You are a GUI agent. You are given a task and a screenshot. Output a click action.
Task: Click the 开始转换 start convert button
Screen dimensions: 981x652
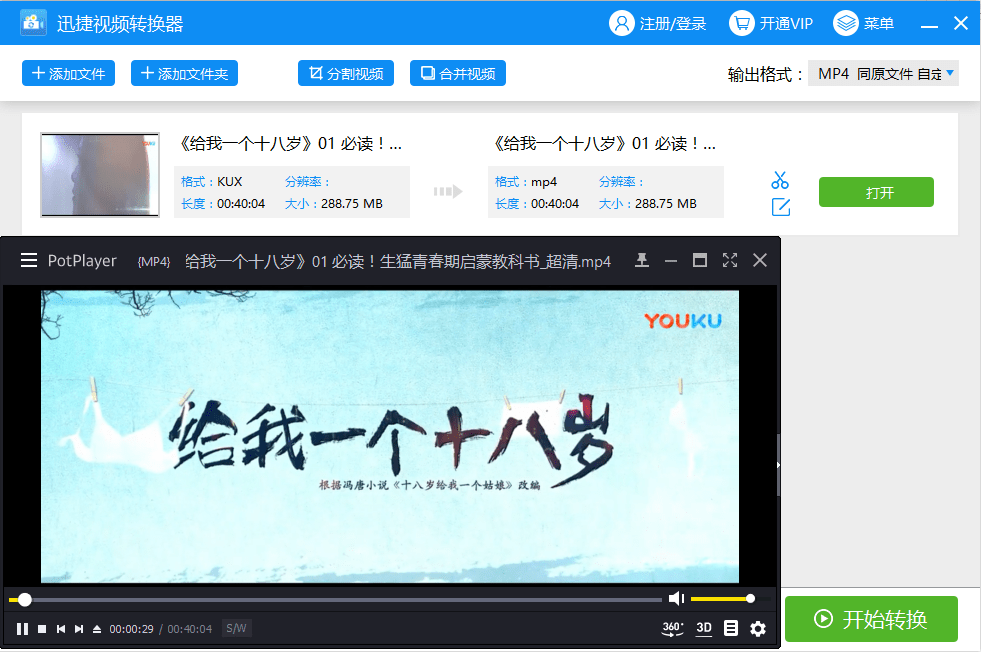point(871,619)
